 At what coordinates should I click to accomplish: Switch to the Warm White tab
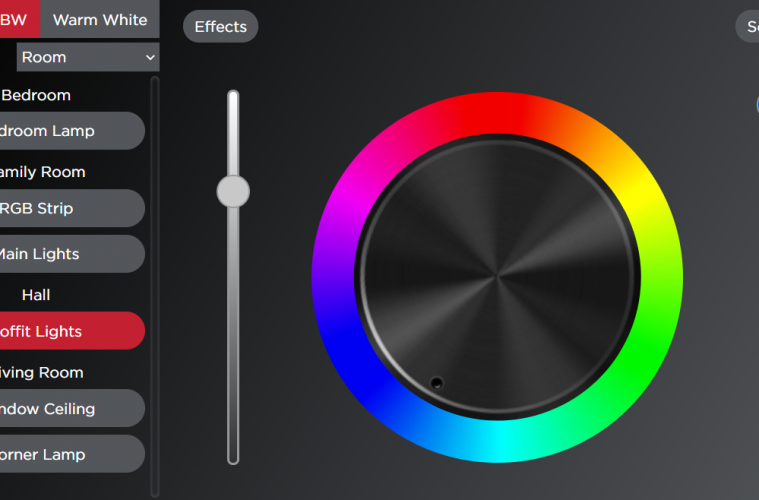(x=99, y=20)
